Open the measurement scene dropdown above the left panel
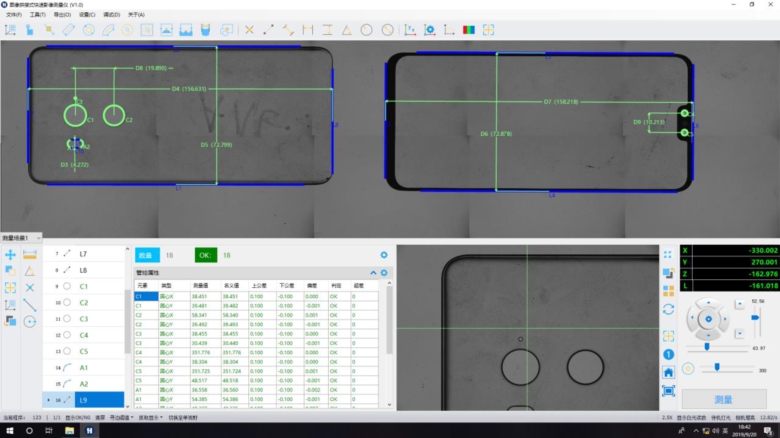Image resolution: width=780 pixels, height=438 pixels. coord(21,238)
